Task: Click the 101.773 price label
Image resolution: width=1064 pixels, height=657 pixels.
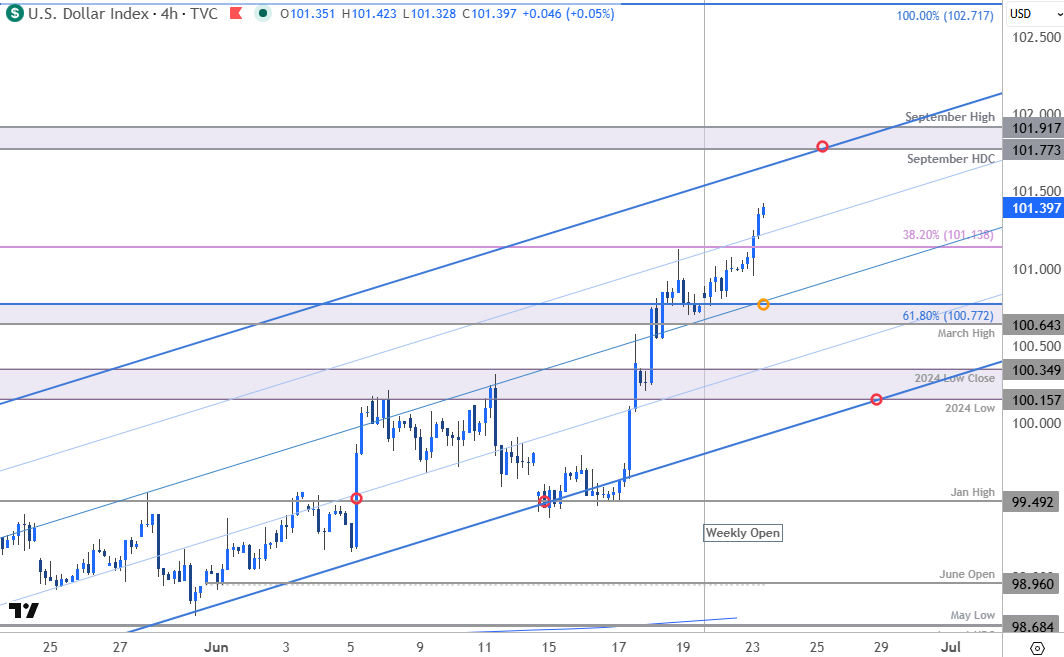Action: tap(1033, 150)
